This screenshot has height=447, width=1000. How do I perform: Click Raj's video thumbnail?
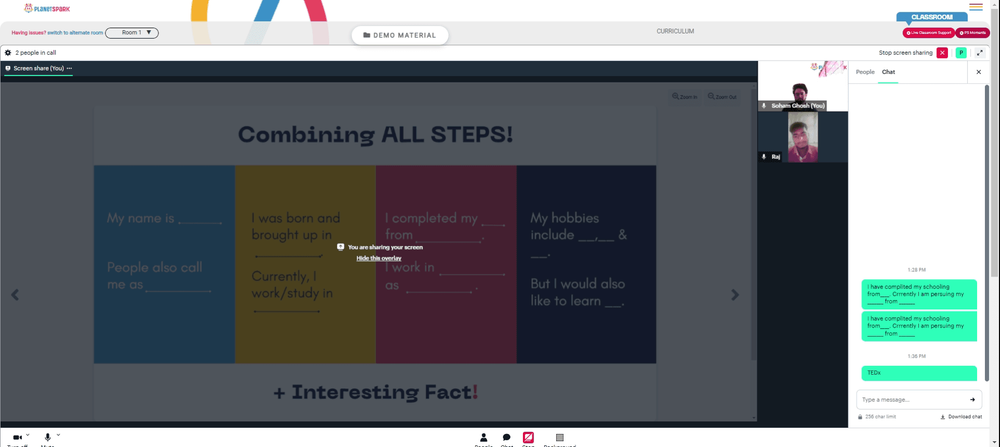802,136
